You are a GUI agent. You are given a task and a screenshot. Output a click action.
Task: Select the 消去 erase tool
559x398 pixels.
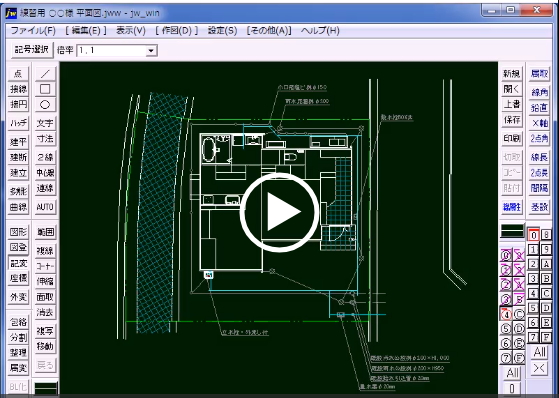(45, 312)
